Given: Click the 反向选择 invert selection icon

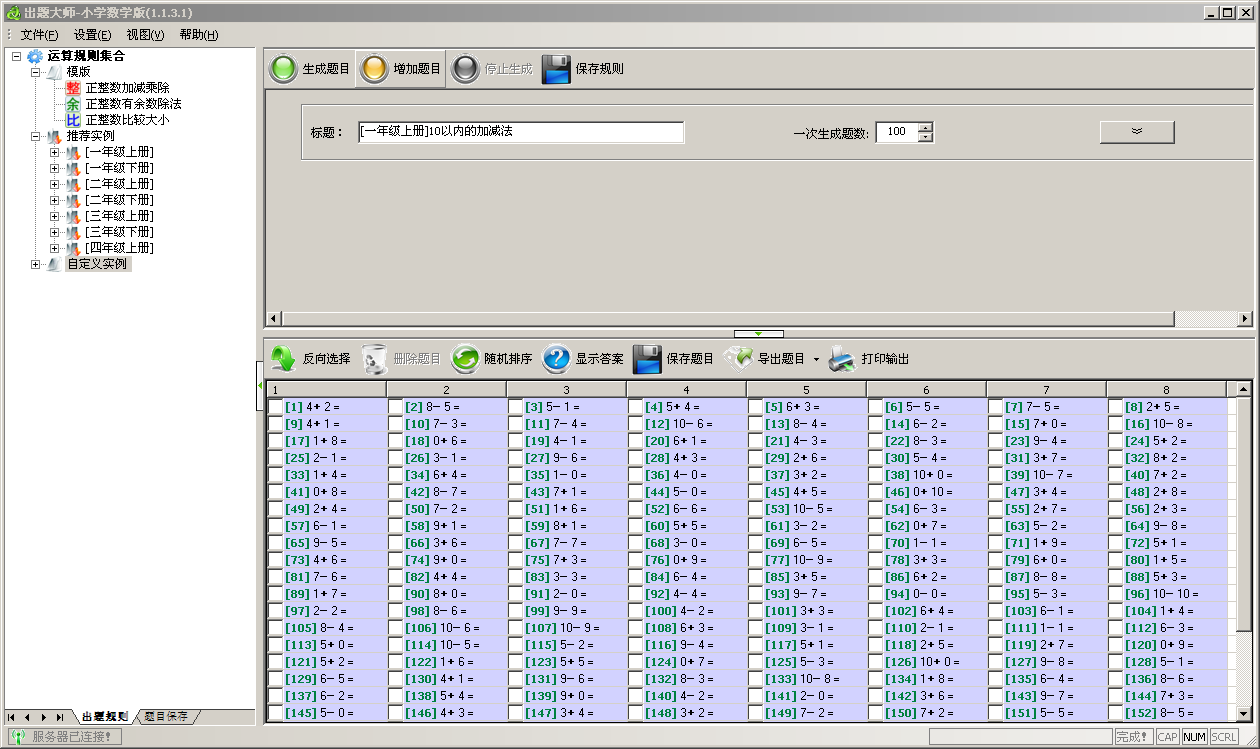Looking at the screenshot, I should click(284, 359).
